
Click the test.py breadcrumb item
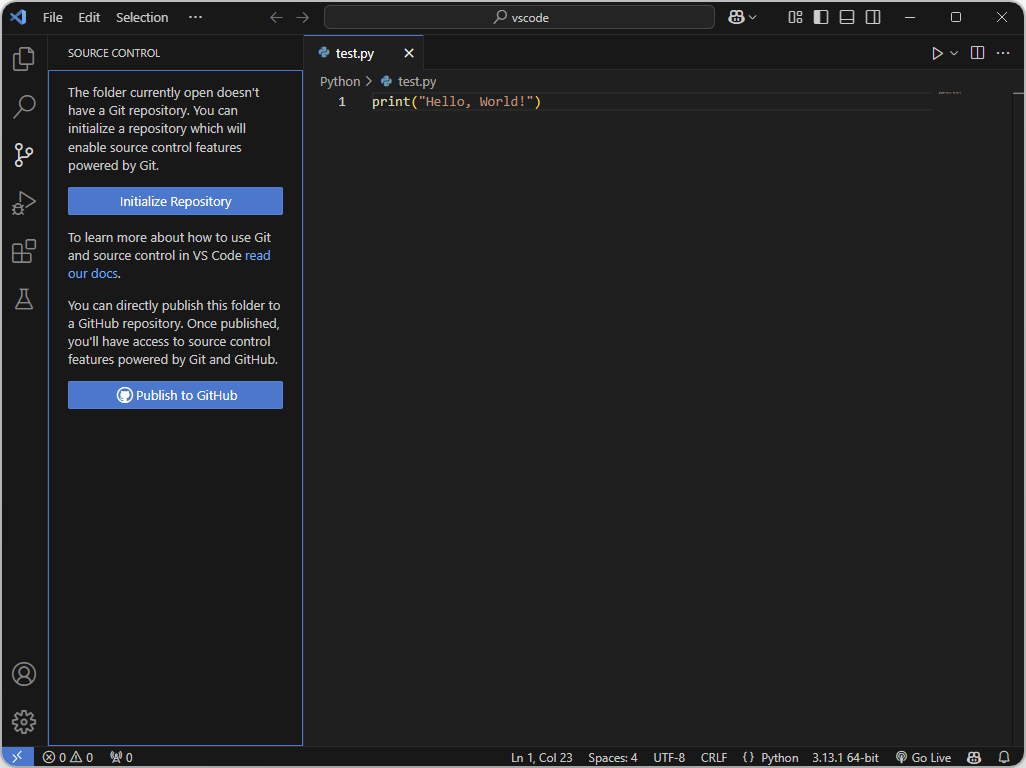409,82
